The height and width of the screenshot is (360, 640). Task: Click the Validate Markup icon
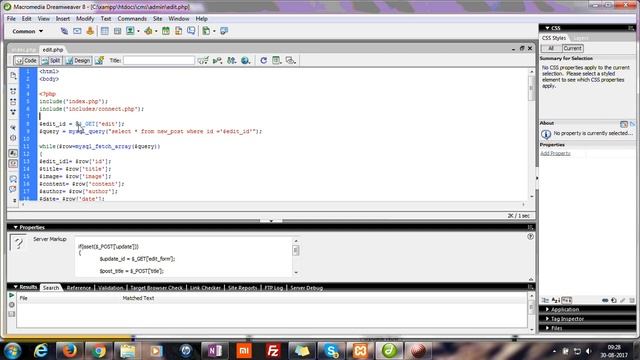[x=217, y=60]
